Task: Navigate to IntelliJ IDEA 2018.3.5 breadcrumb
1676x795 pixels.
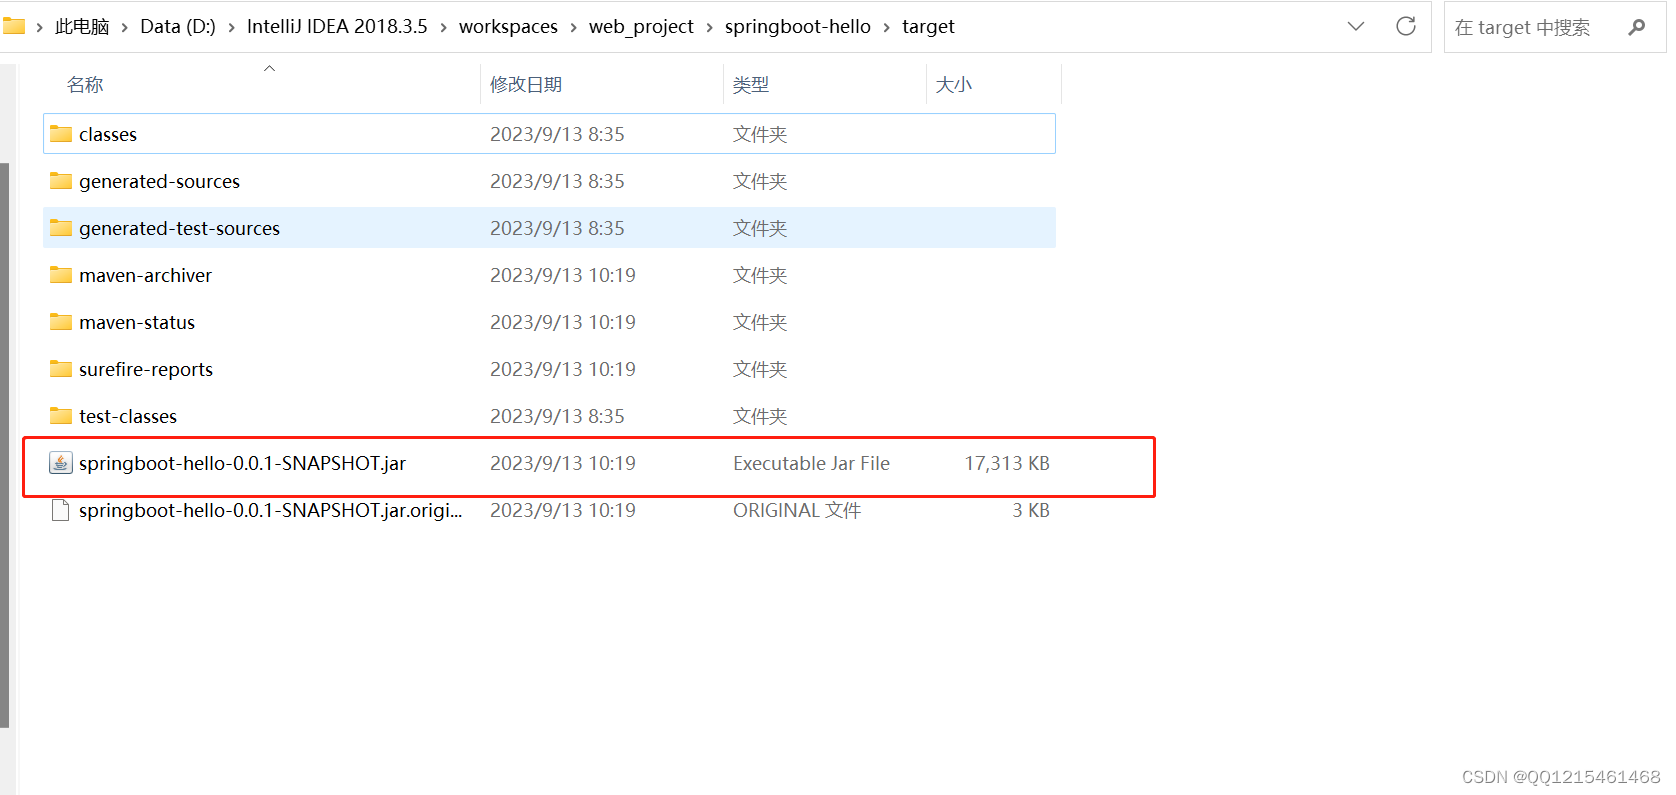Action: tap(337, 27)
